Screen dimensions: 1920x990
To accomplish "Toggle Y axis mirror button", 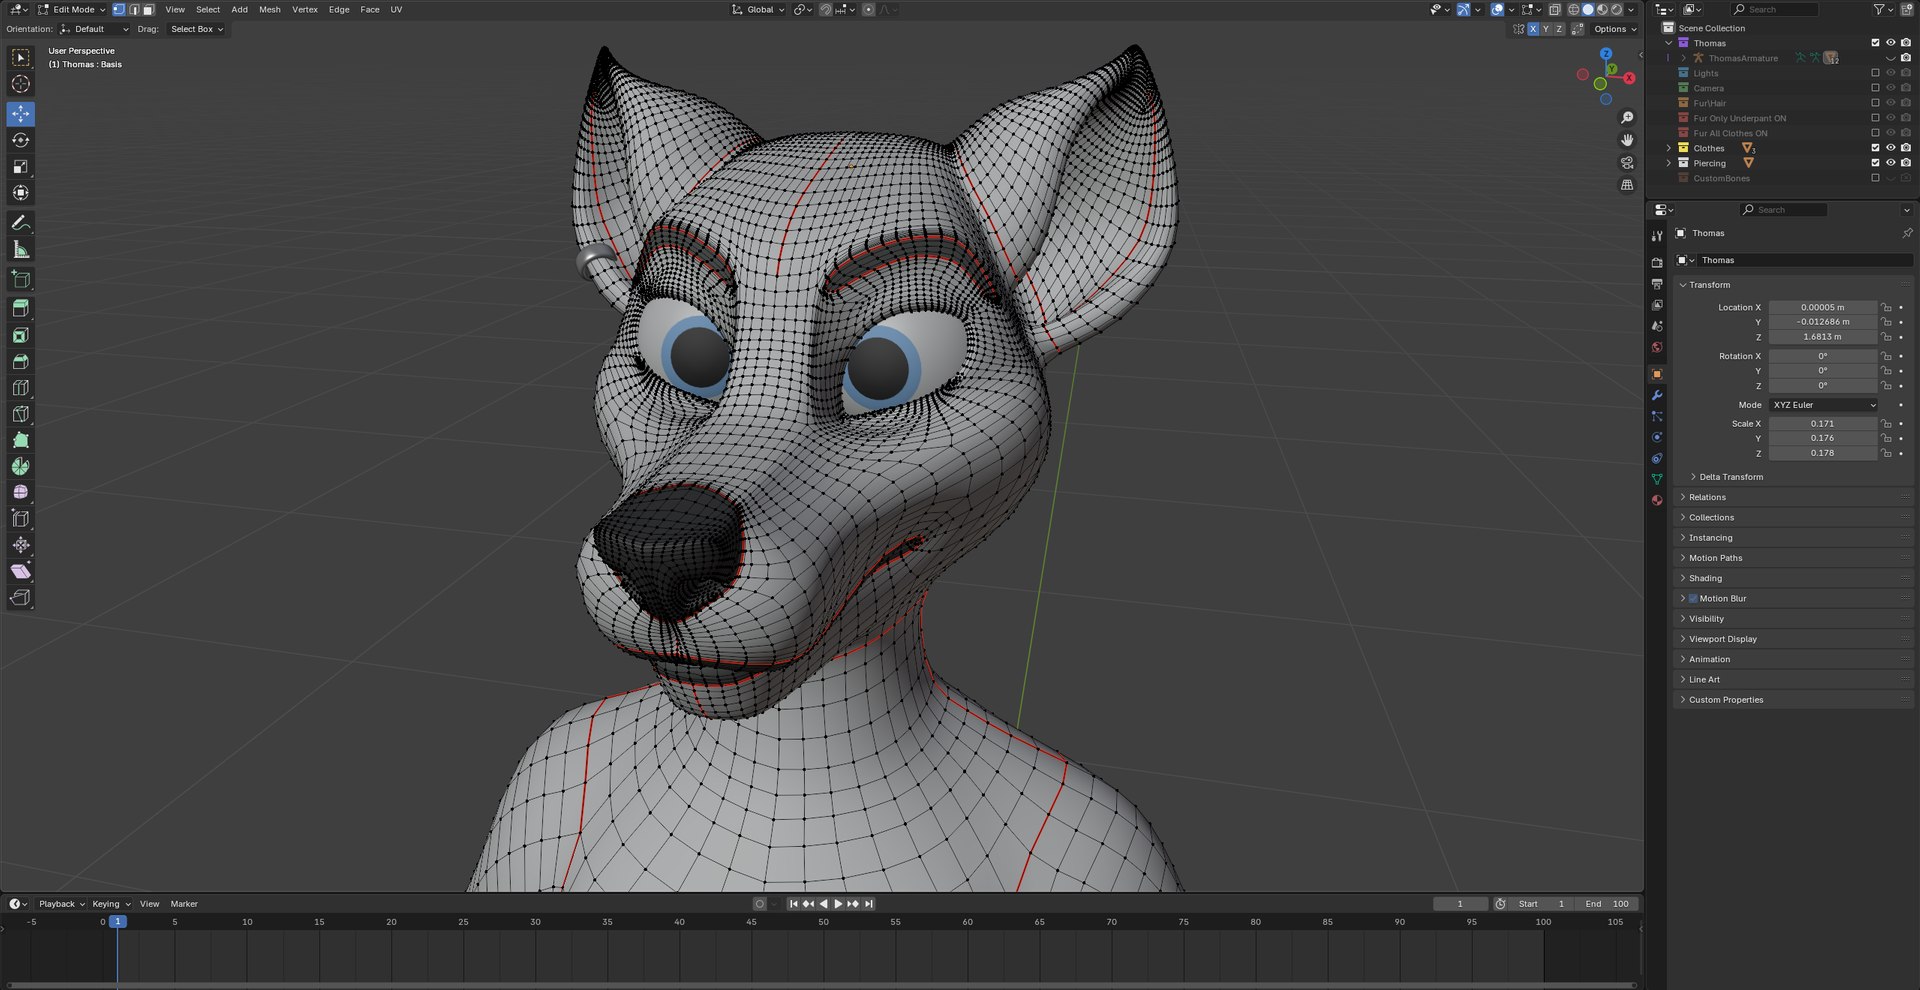I will (x=1546, y=29).
